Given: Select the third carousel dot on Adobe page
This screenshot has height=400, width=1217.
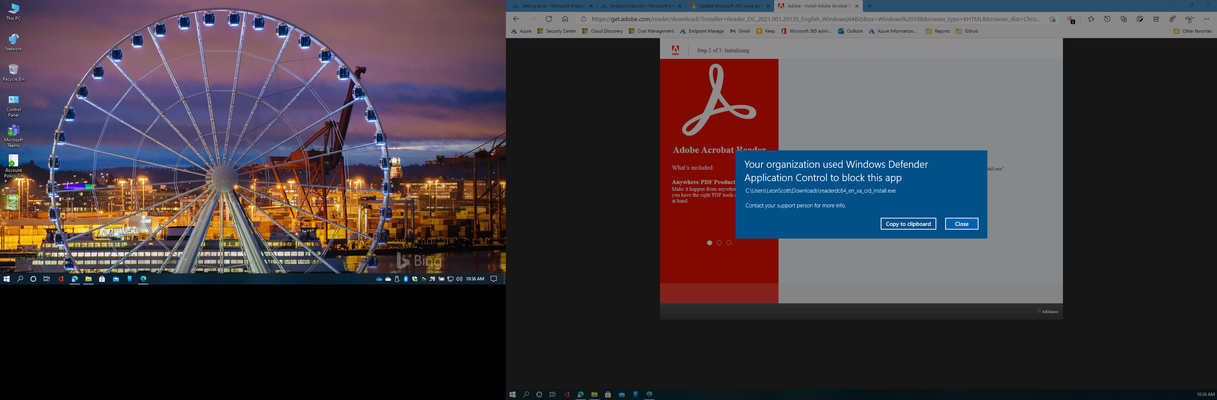Looking at the screenshot, I should click(728, 243).
